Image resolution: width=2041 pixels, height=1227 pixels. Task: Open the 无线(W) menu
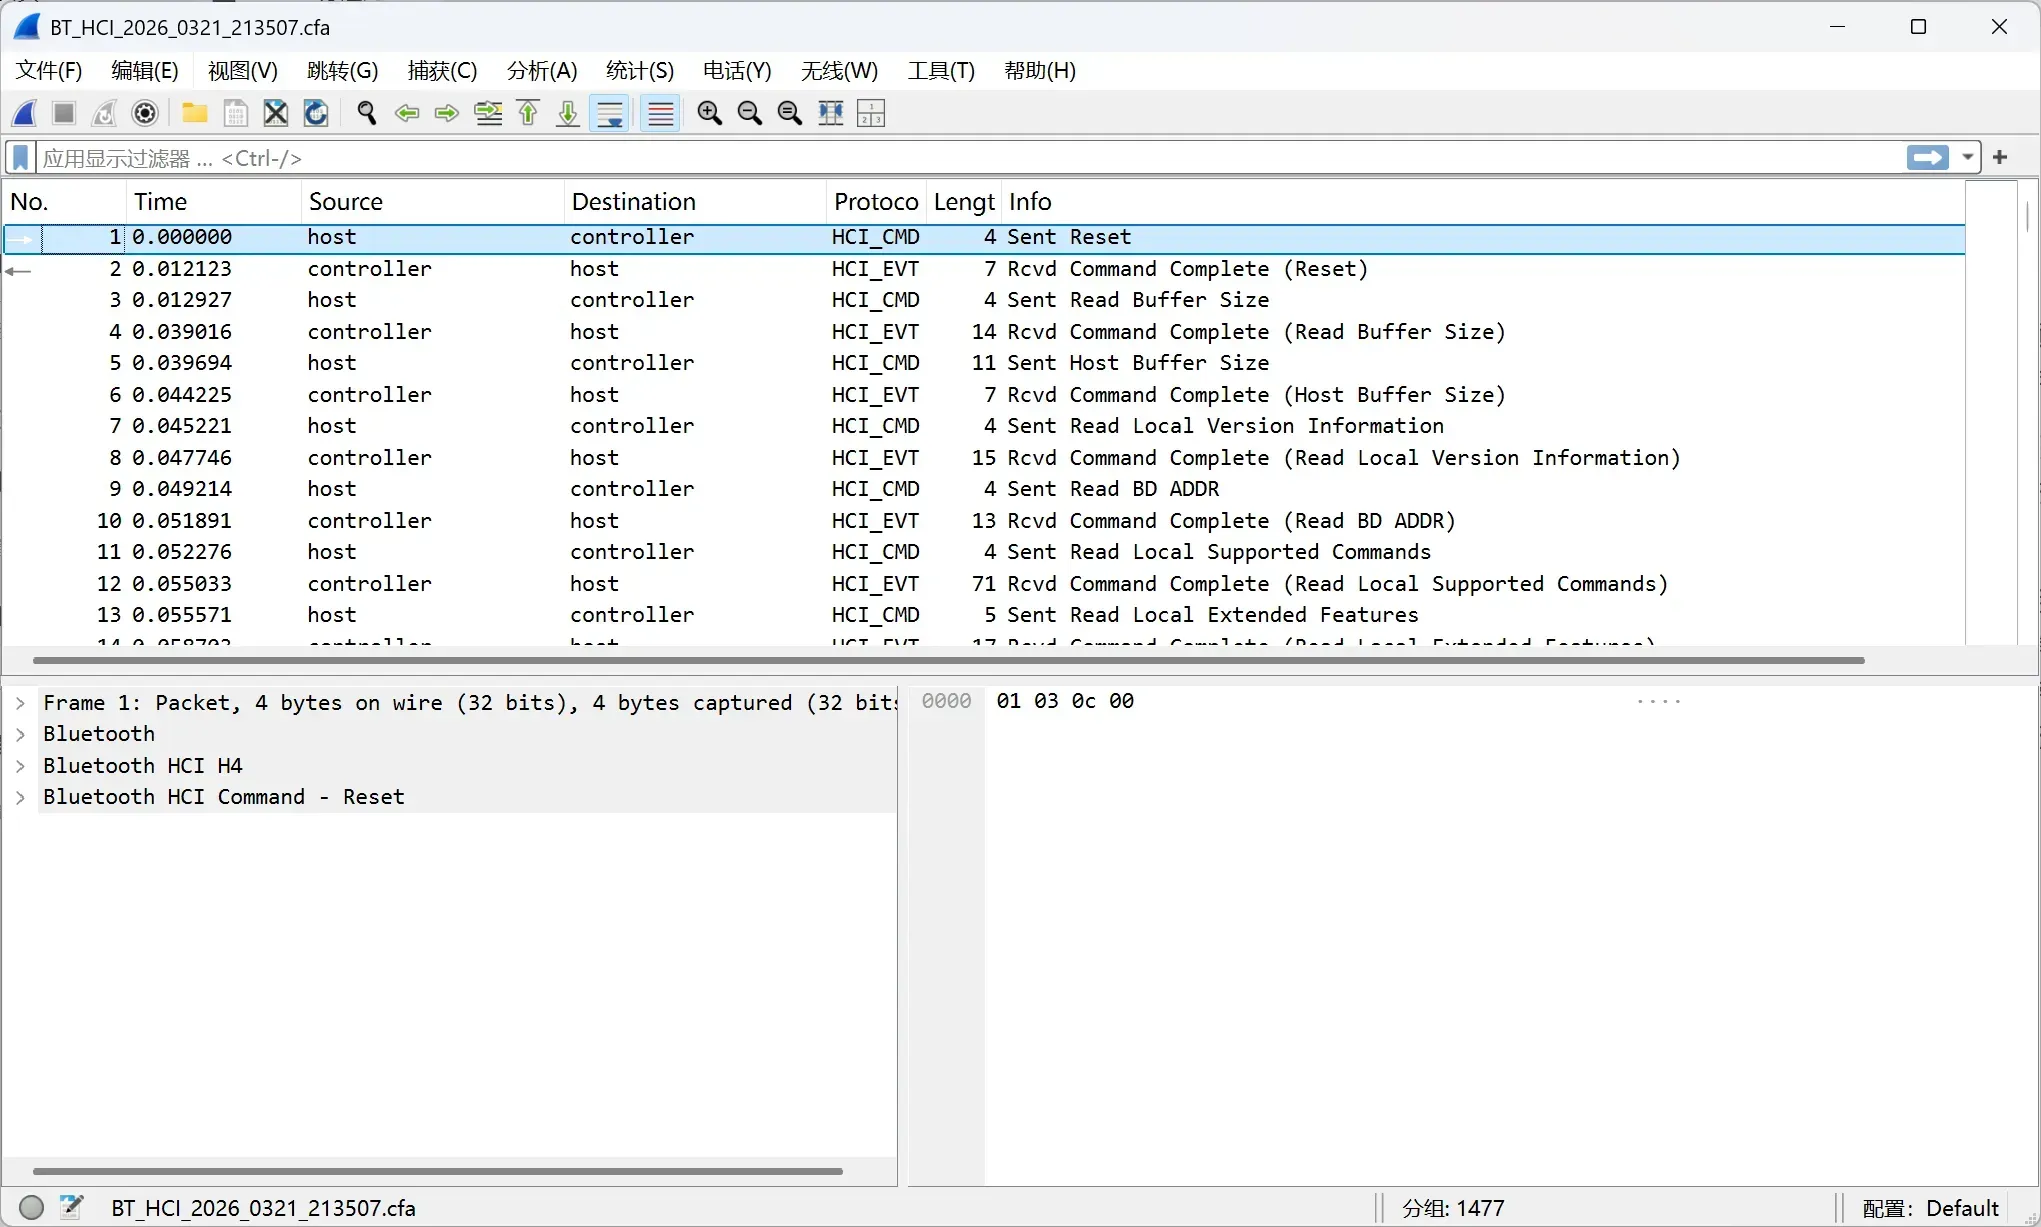(x=839, y=71)
